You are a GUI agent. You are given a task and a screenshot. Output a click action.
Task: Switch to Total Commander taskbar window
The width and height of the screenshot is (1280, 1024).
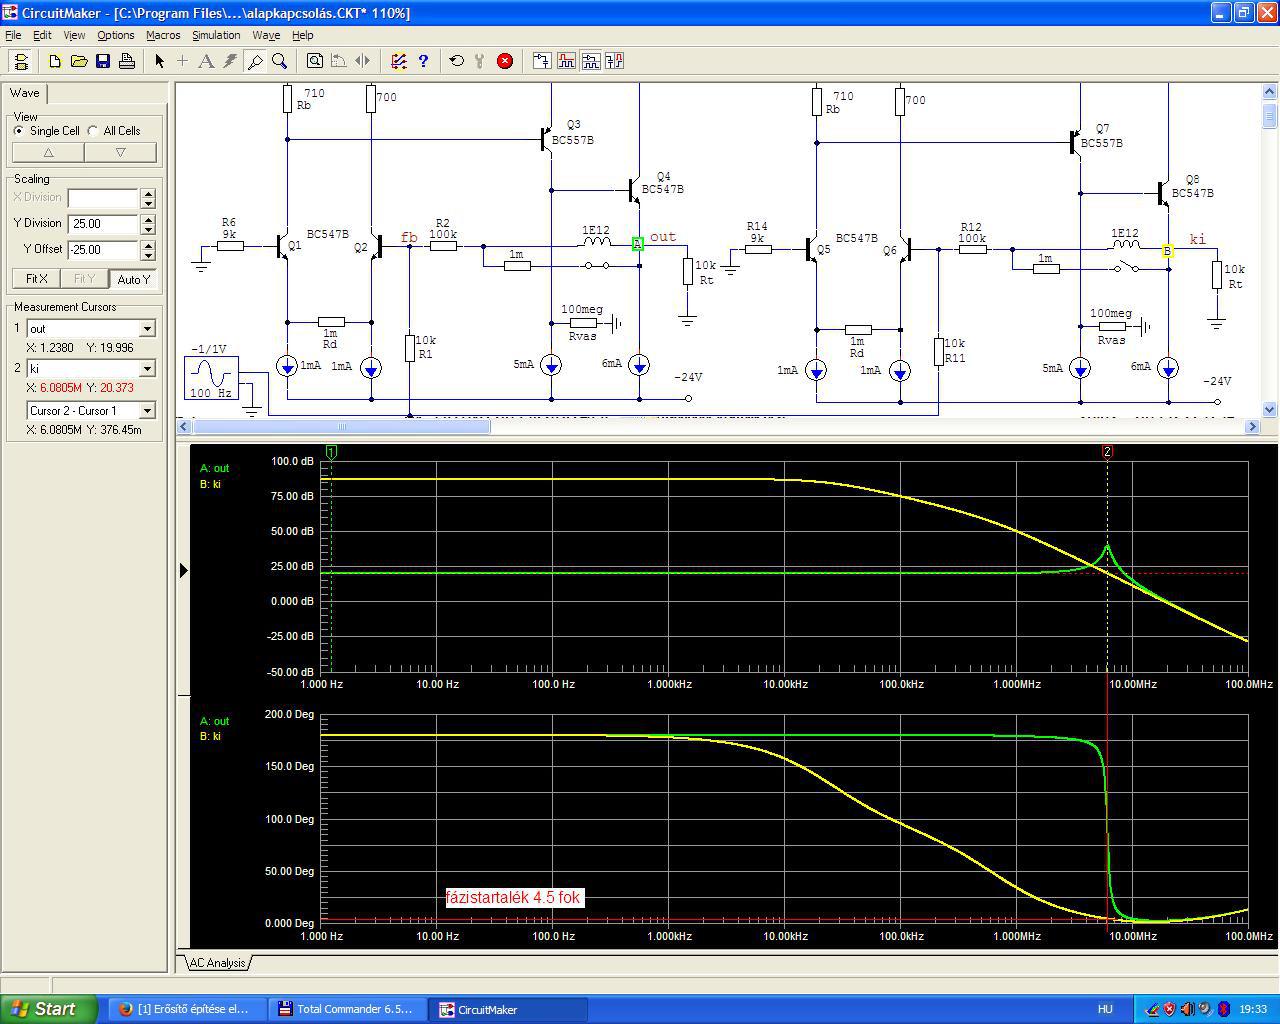347,1009
